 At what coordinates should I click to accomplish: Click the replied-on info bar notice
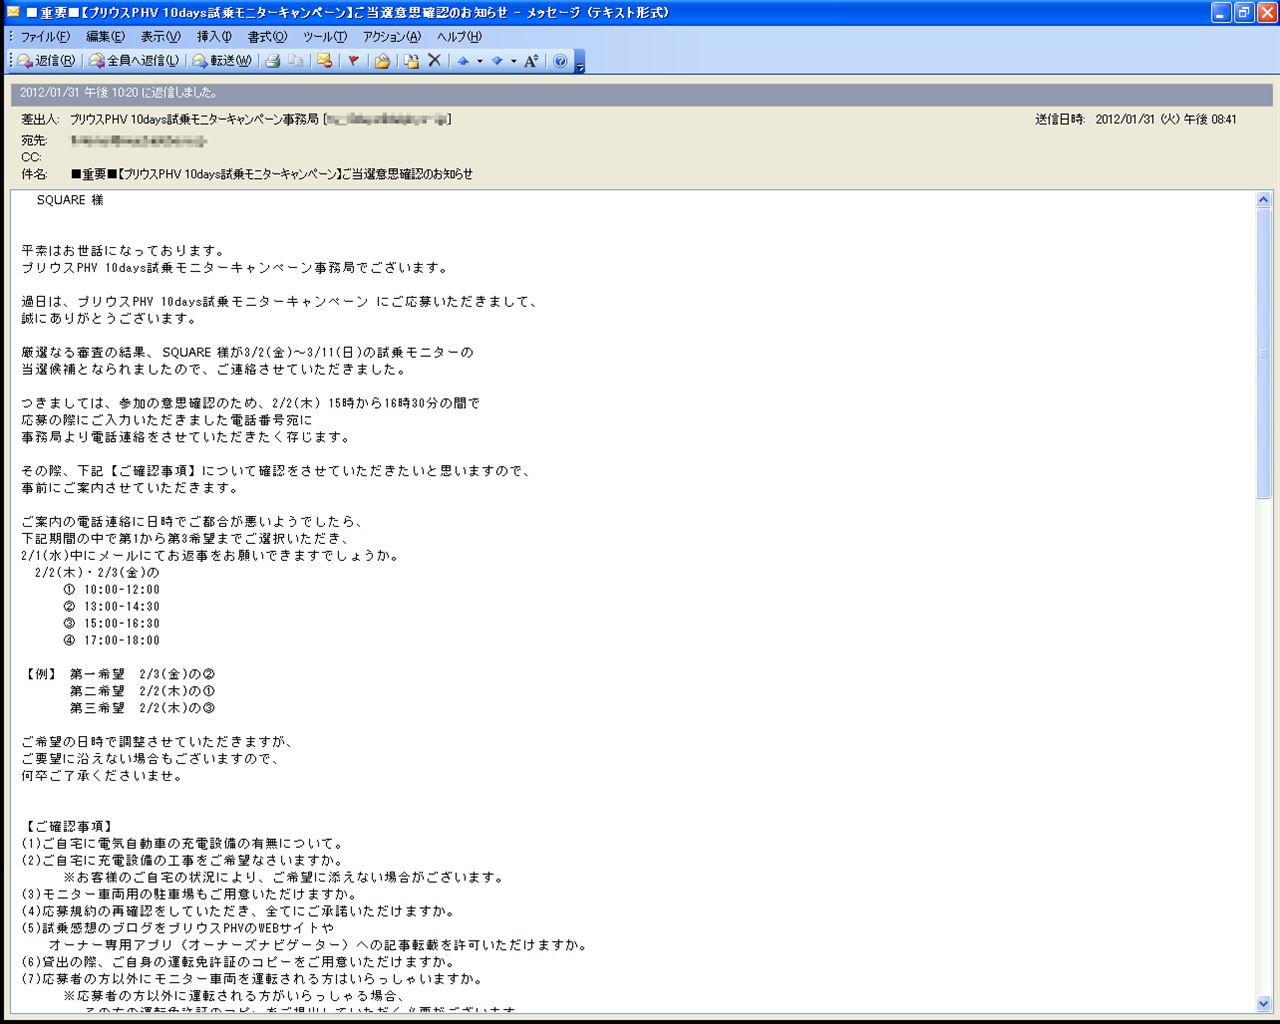(641, 93)
